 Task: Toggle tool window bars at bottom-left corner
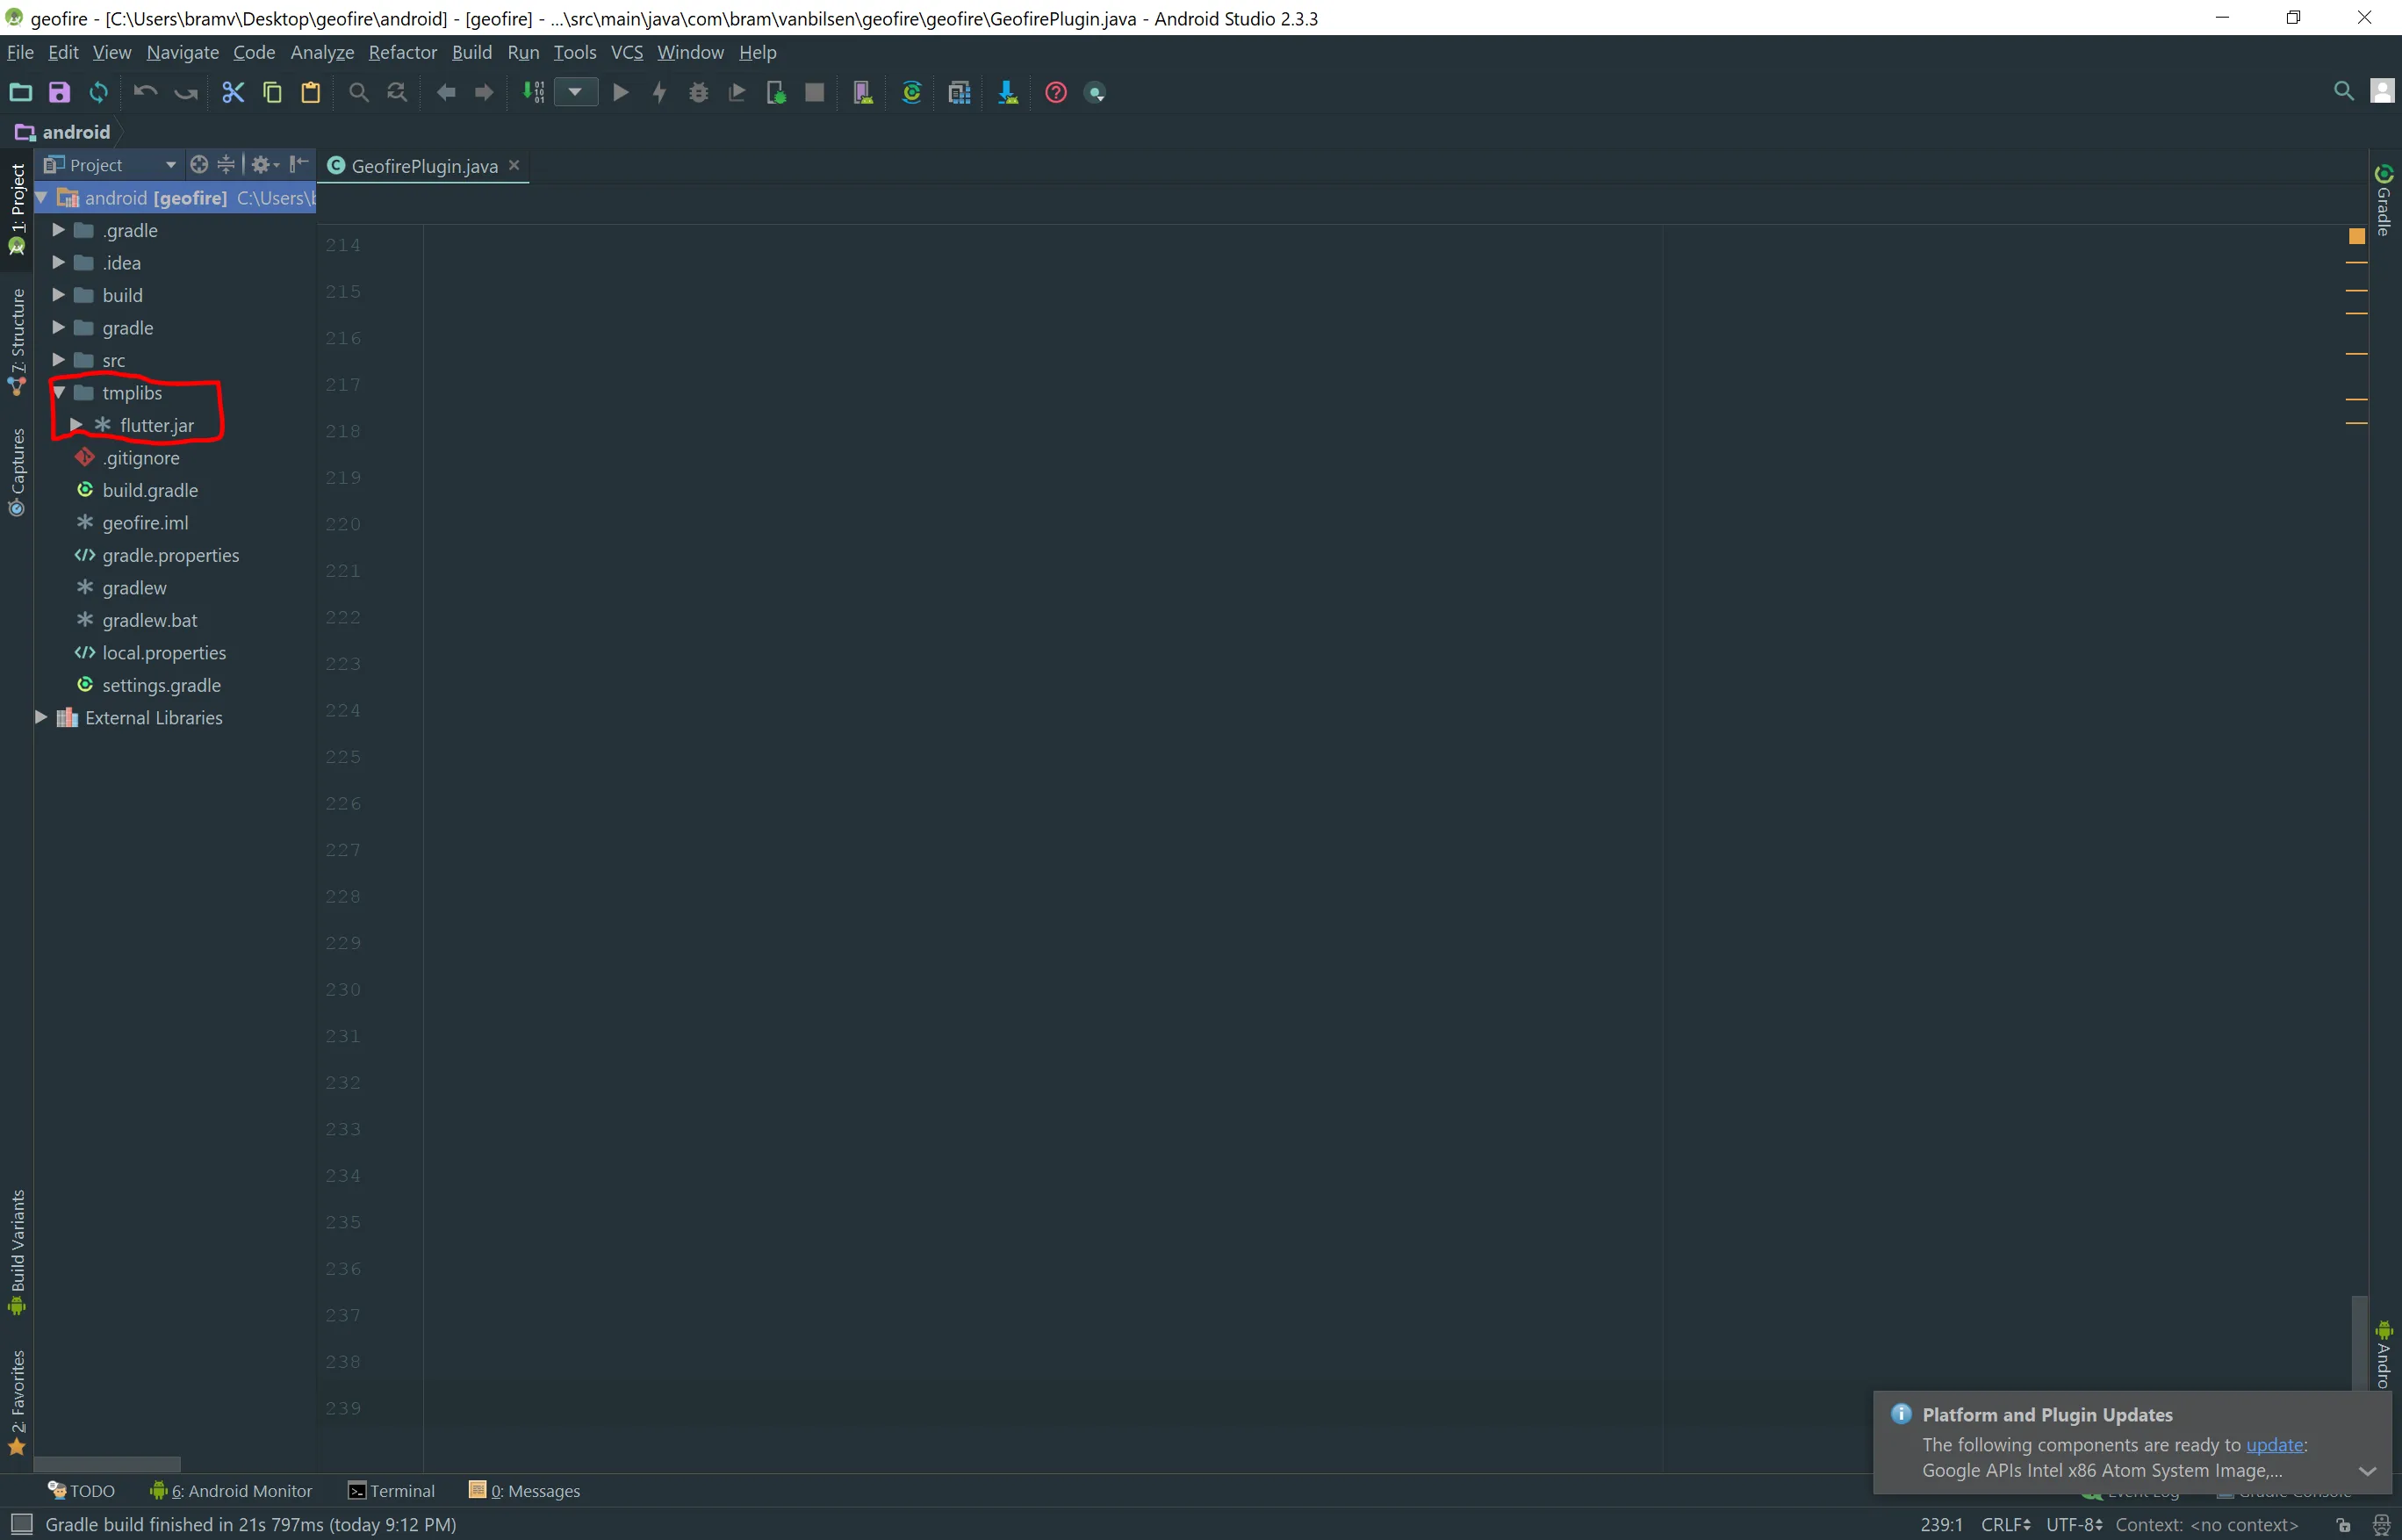point(21,1524)
